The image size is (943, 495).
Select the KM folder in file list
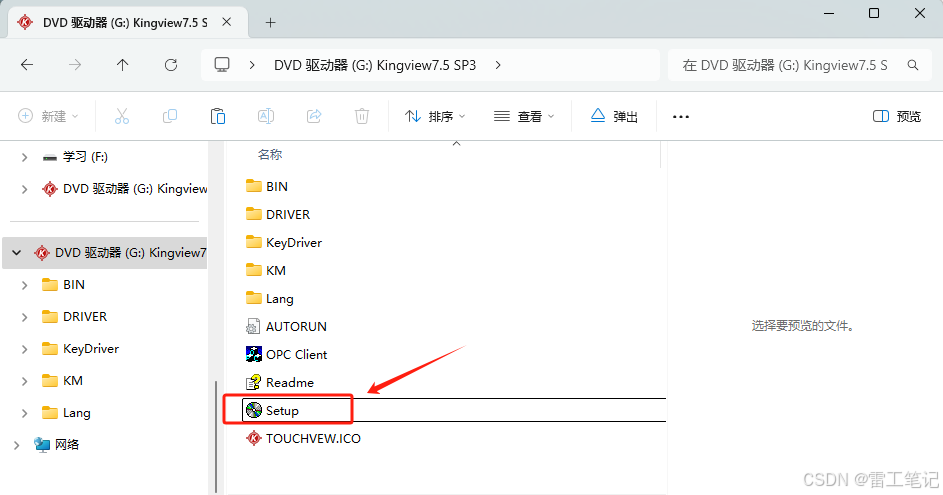click(266, 271)
